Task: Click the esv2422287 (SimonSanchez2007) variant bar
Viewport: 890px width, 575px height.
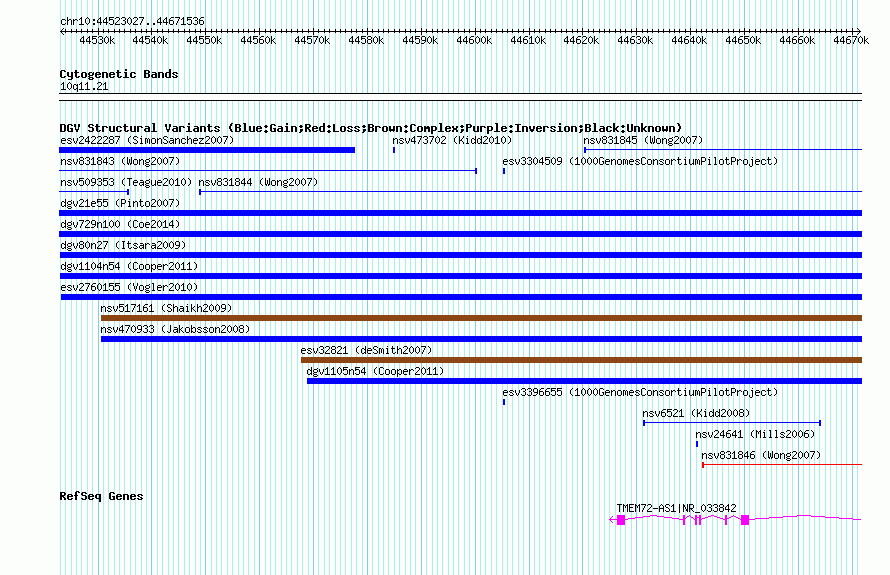Action: (207, 150)
